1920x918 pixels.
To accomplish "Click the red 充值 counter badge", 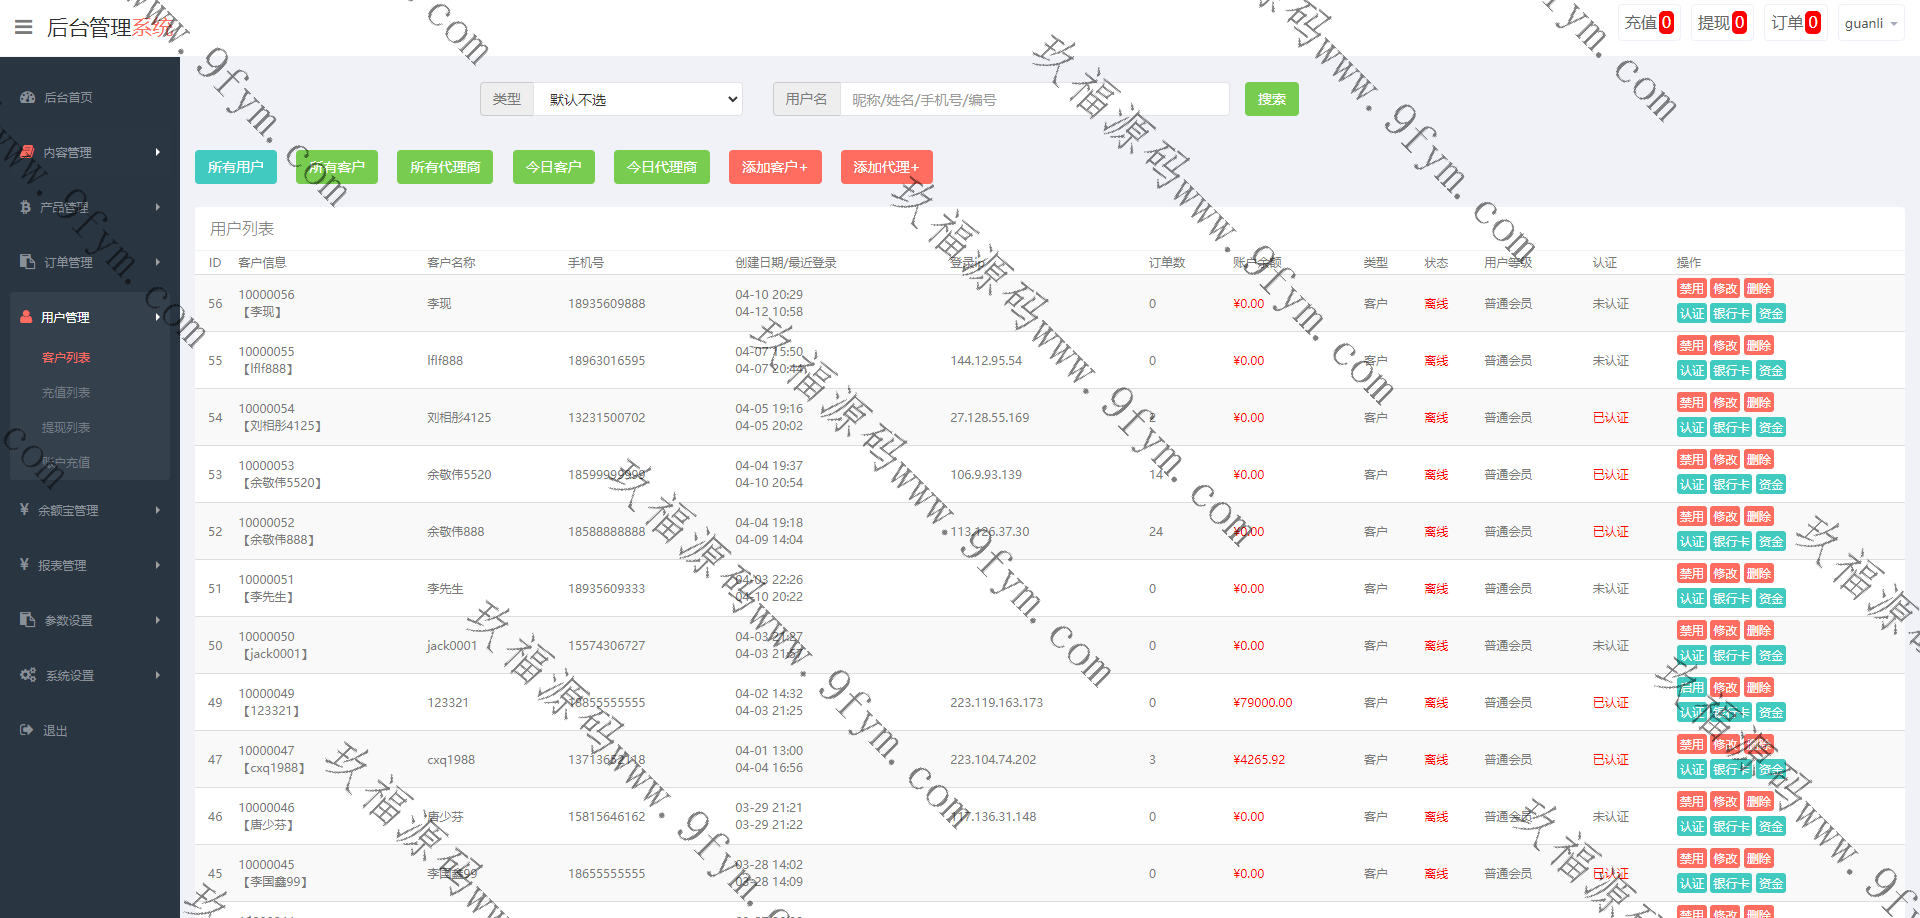I will coord(1666,23).
